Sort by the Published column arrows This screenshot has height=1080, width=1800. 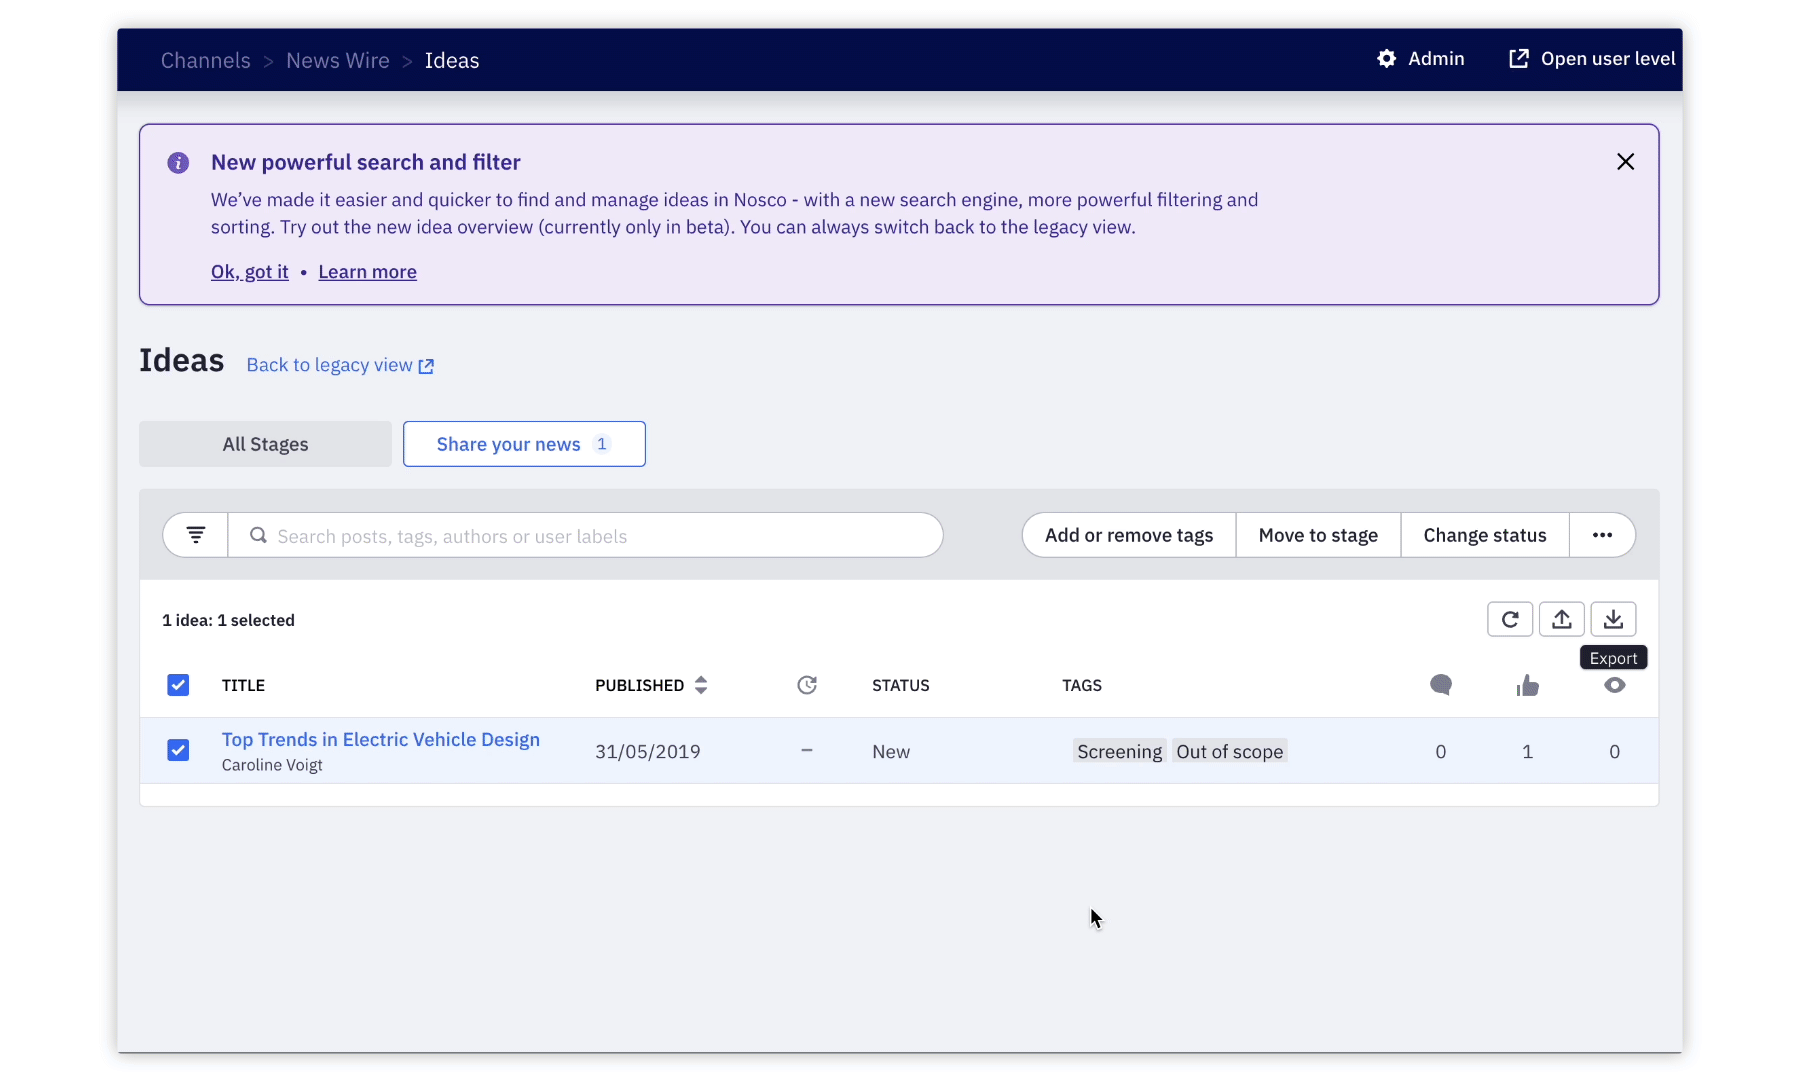[x=701, y=685]
